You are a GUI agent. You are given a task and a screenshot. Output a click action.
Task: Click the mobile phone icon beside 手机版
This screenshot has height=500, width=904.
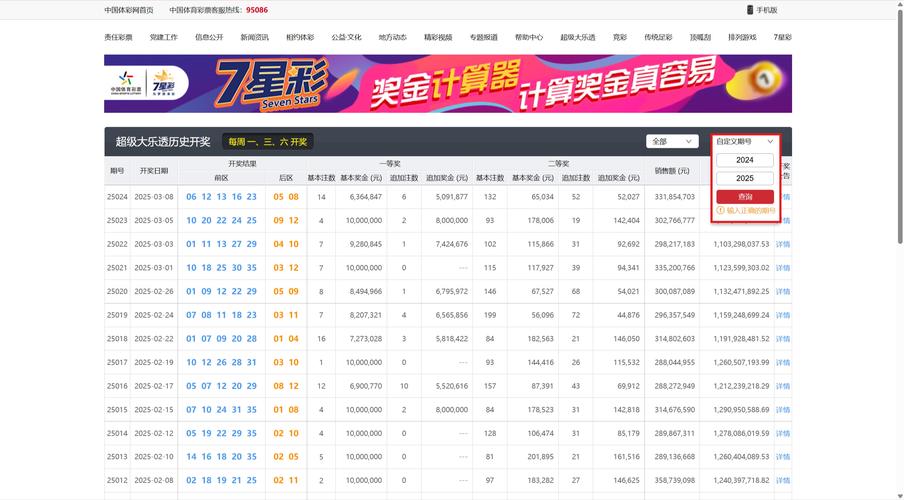(749, 10)
